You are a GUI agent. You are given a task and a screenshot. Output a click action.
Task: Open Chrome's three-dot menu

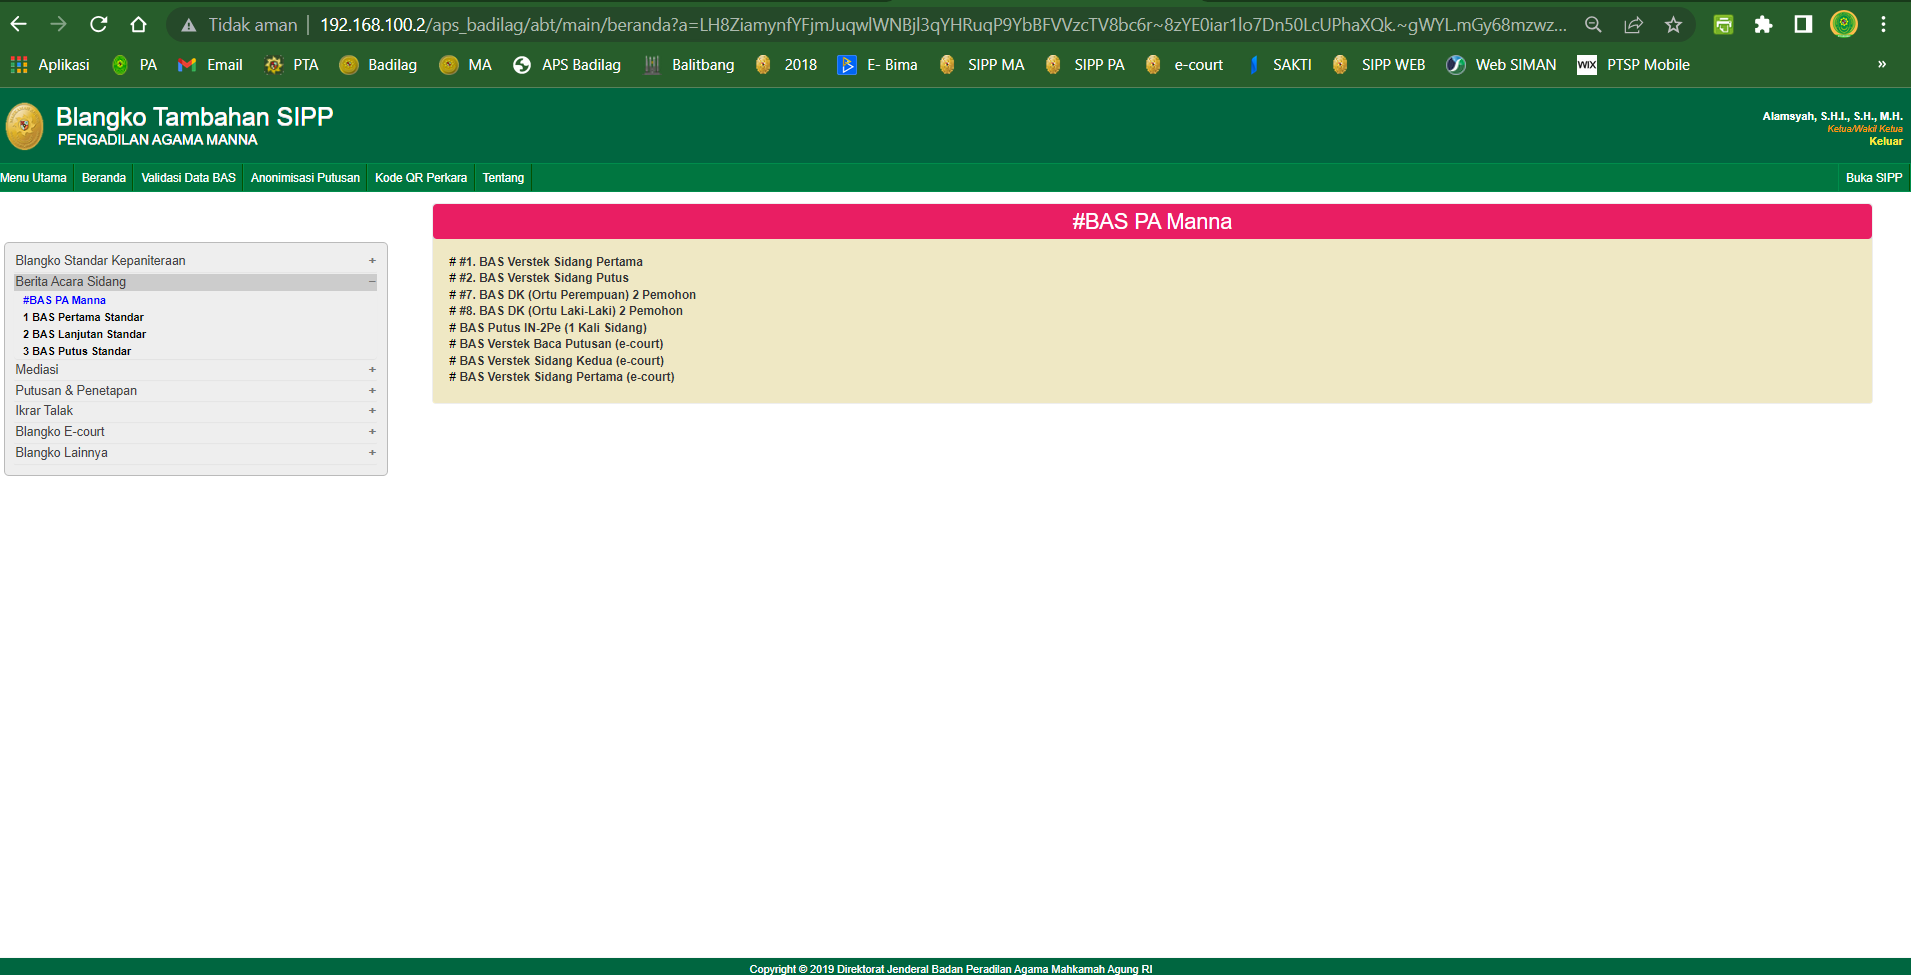coord(1883,25)
